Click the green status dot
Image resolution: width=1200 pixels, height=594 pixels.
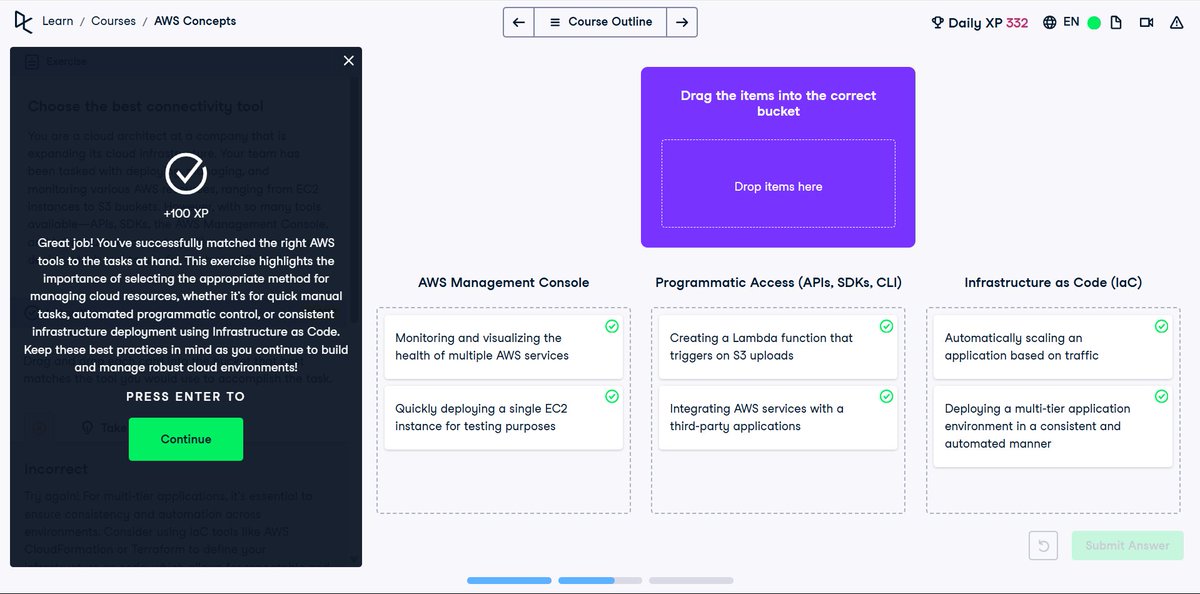coord(1094,22)
